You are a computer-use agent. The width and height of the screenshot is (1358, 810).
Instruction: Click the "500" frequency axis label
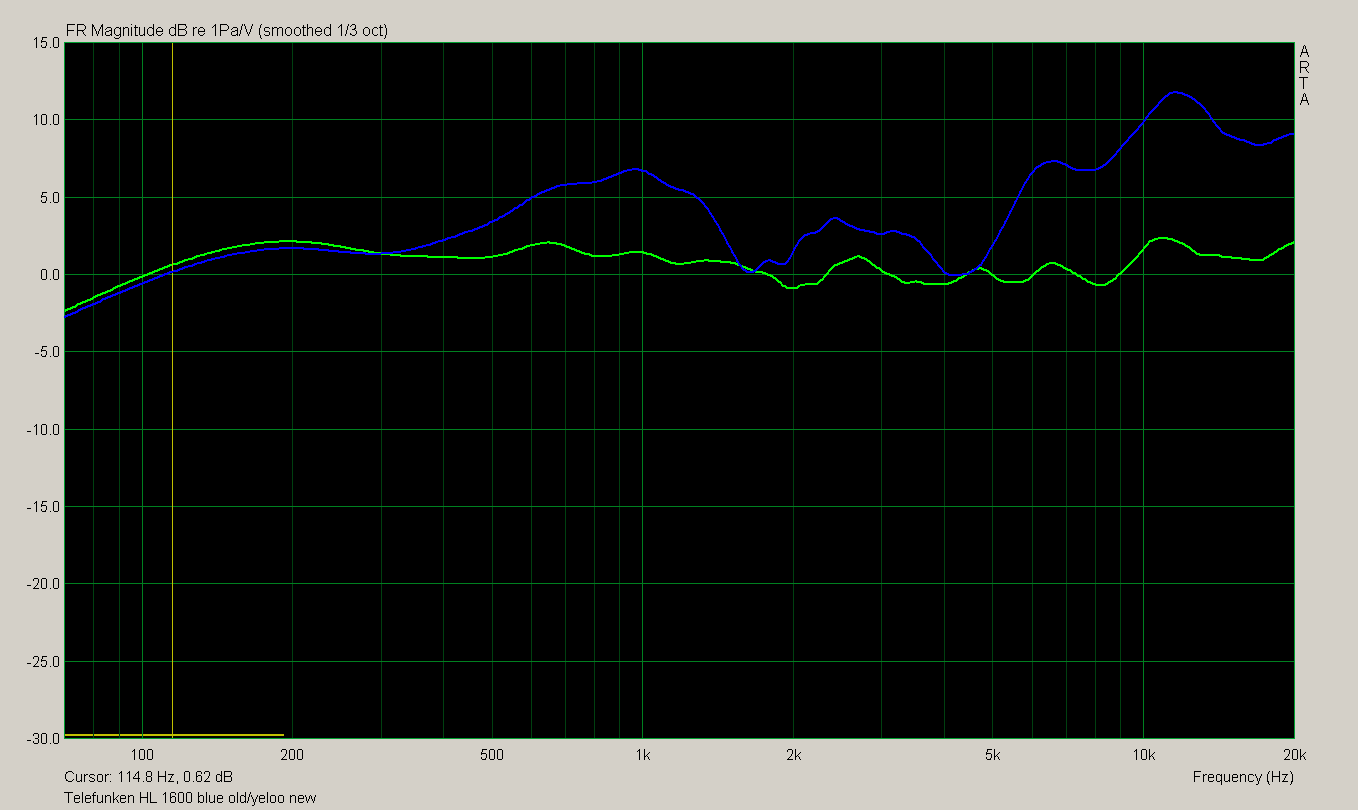click(491, 753)
